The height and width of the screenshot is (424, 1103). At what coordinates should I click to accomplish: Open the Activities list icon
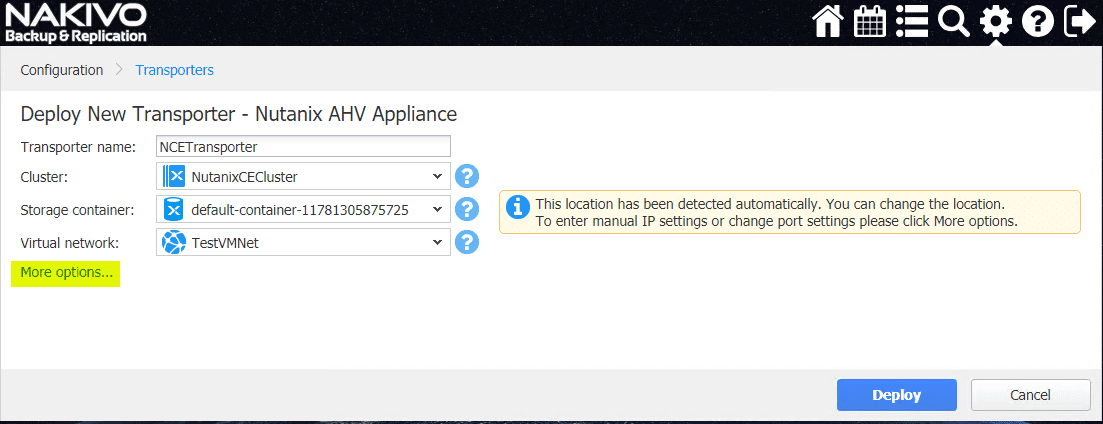[911, 22]
